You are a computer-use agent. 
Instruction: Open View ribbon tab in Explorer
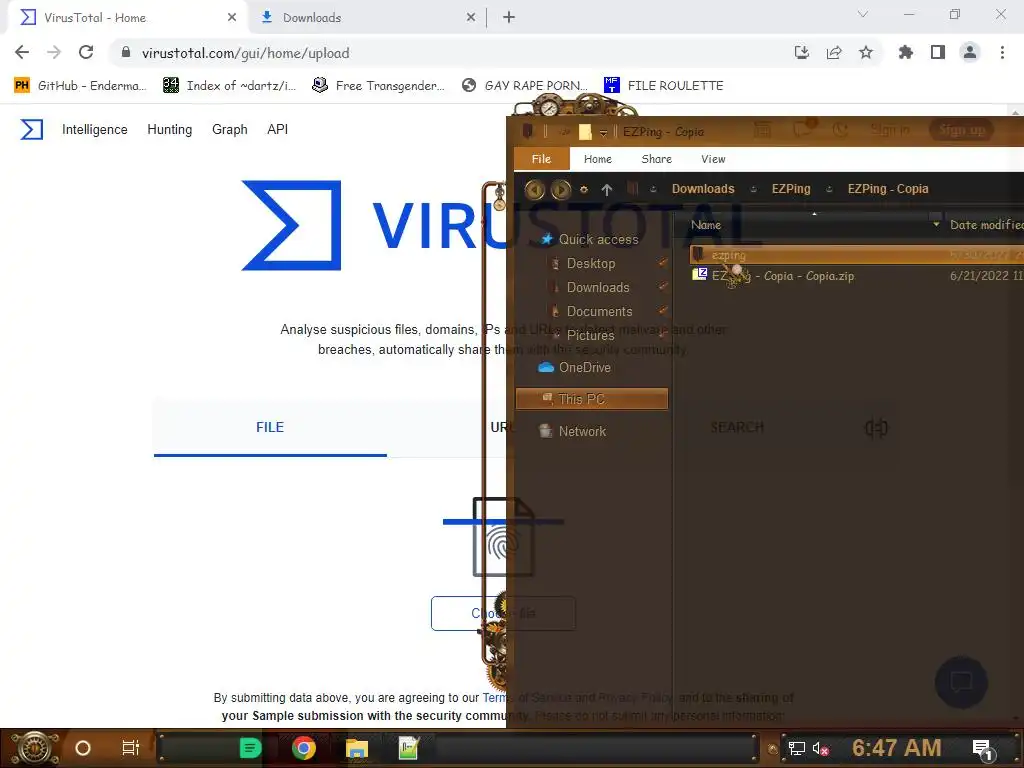pyautogui.click(x=713, y=159)
